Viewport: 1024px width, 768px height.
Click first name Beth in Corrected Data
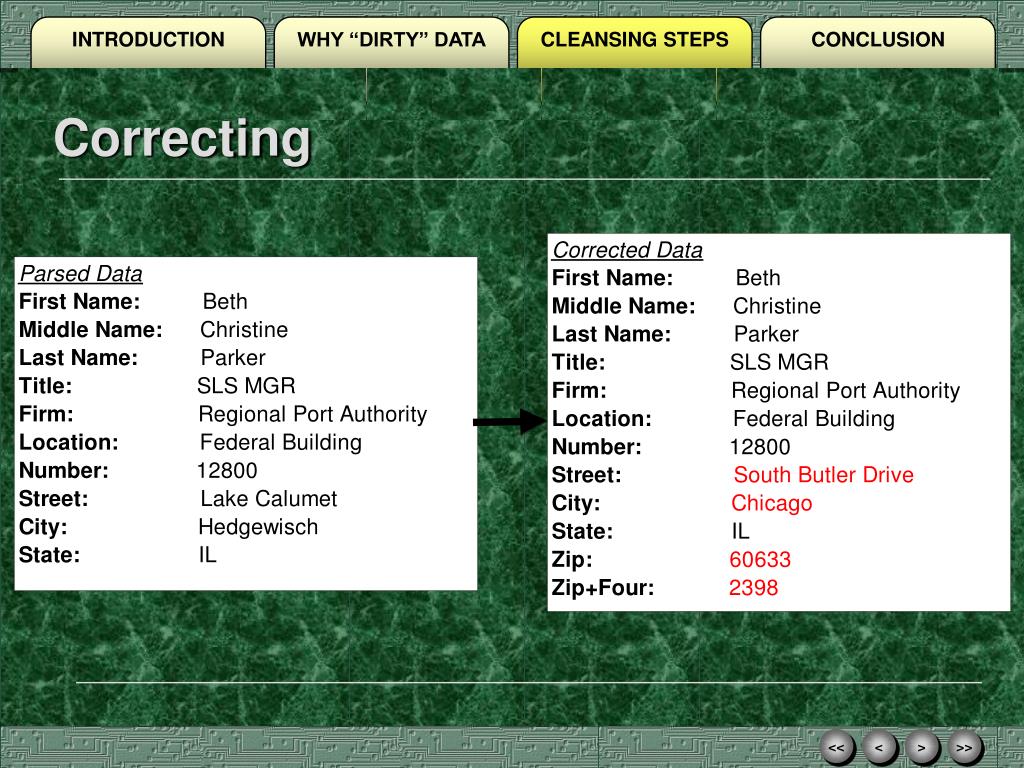tap(758, 278)
